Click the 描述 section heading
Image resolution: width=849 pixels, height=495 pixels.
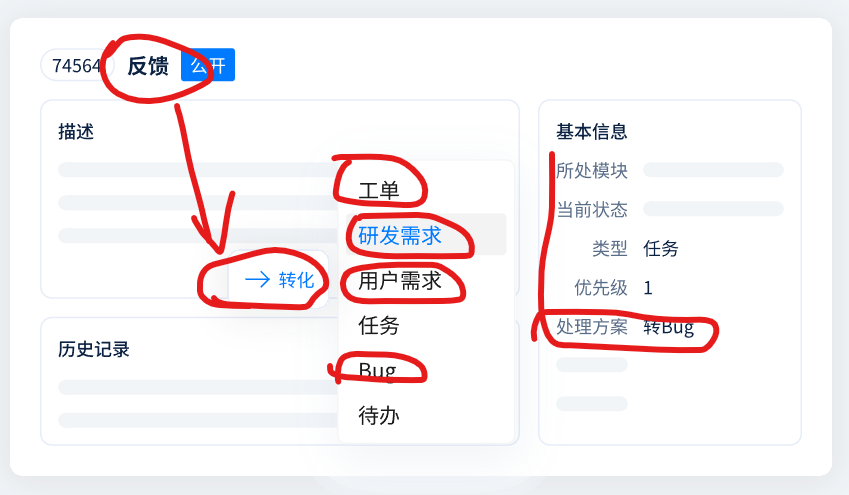click(76, 131)
